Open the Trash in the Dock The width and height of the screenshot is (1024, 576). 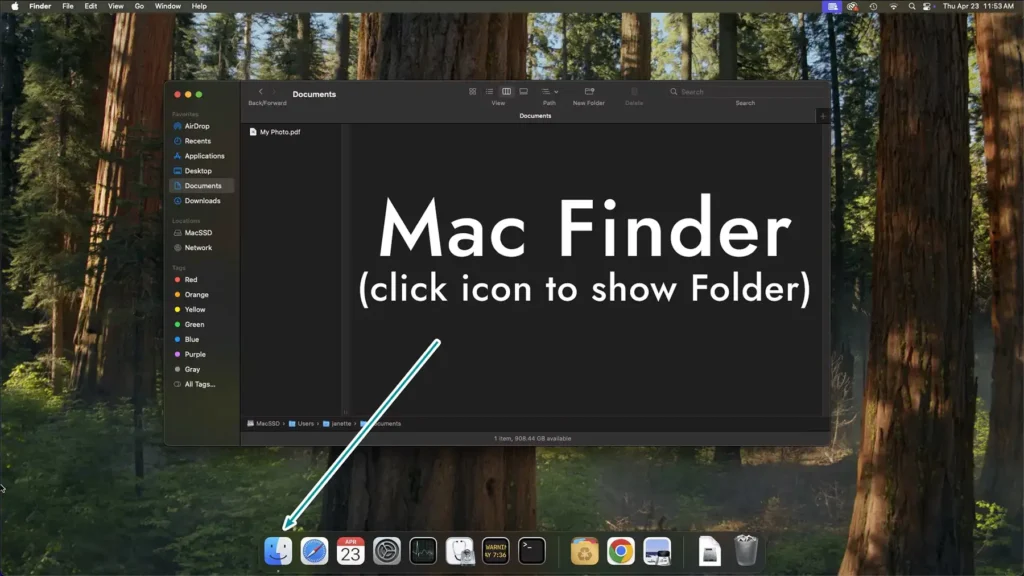click(x=743, y=550)
